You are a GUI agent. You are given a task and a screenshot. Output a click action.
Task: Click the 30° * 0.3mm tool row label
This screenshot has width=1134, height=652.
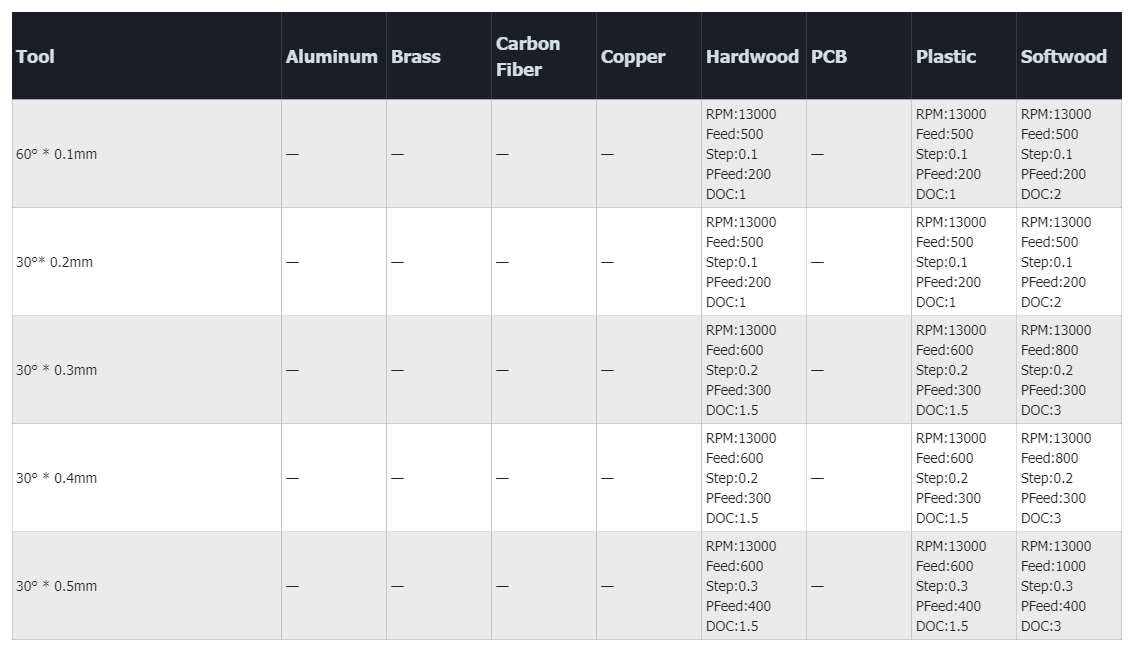click(57, 371)
